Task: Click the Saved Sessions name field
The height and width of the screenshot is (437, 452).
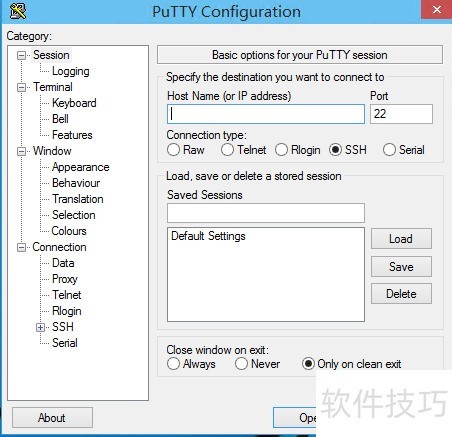Action: [266, 213]
